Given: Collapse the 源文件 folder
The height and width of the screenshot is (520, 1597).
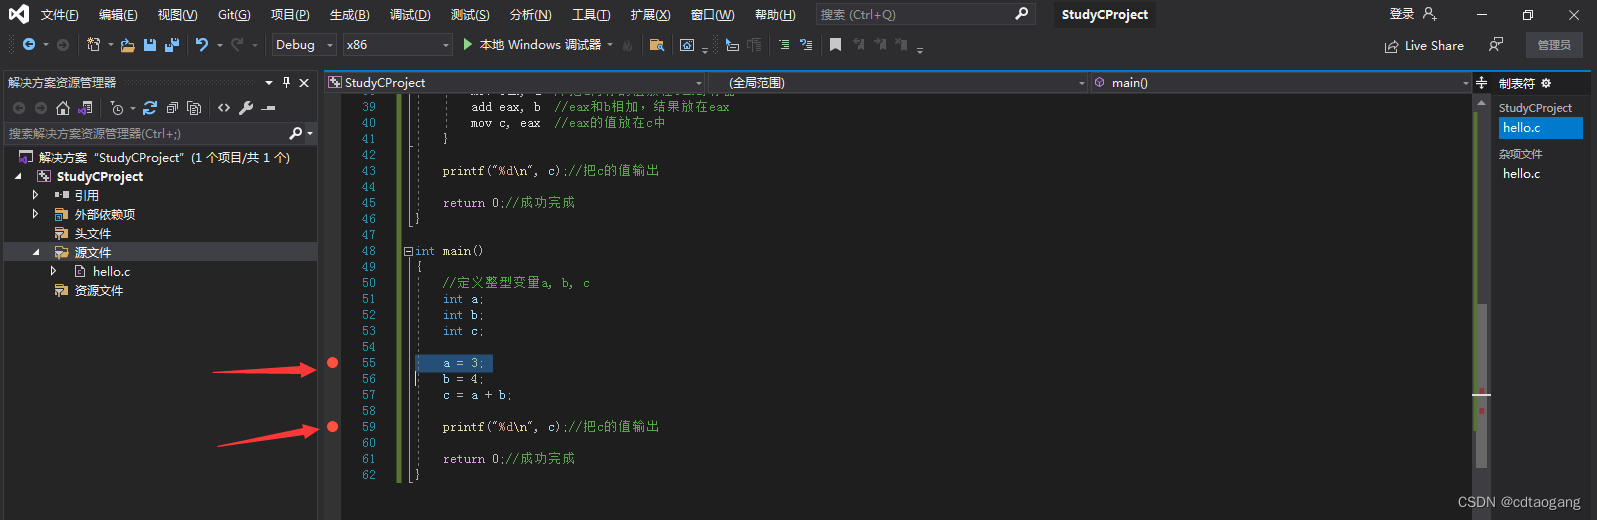Looking at the screenshot, I should (x=36, y=252).
